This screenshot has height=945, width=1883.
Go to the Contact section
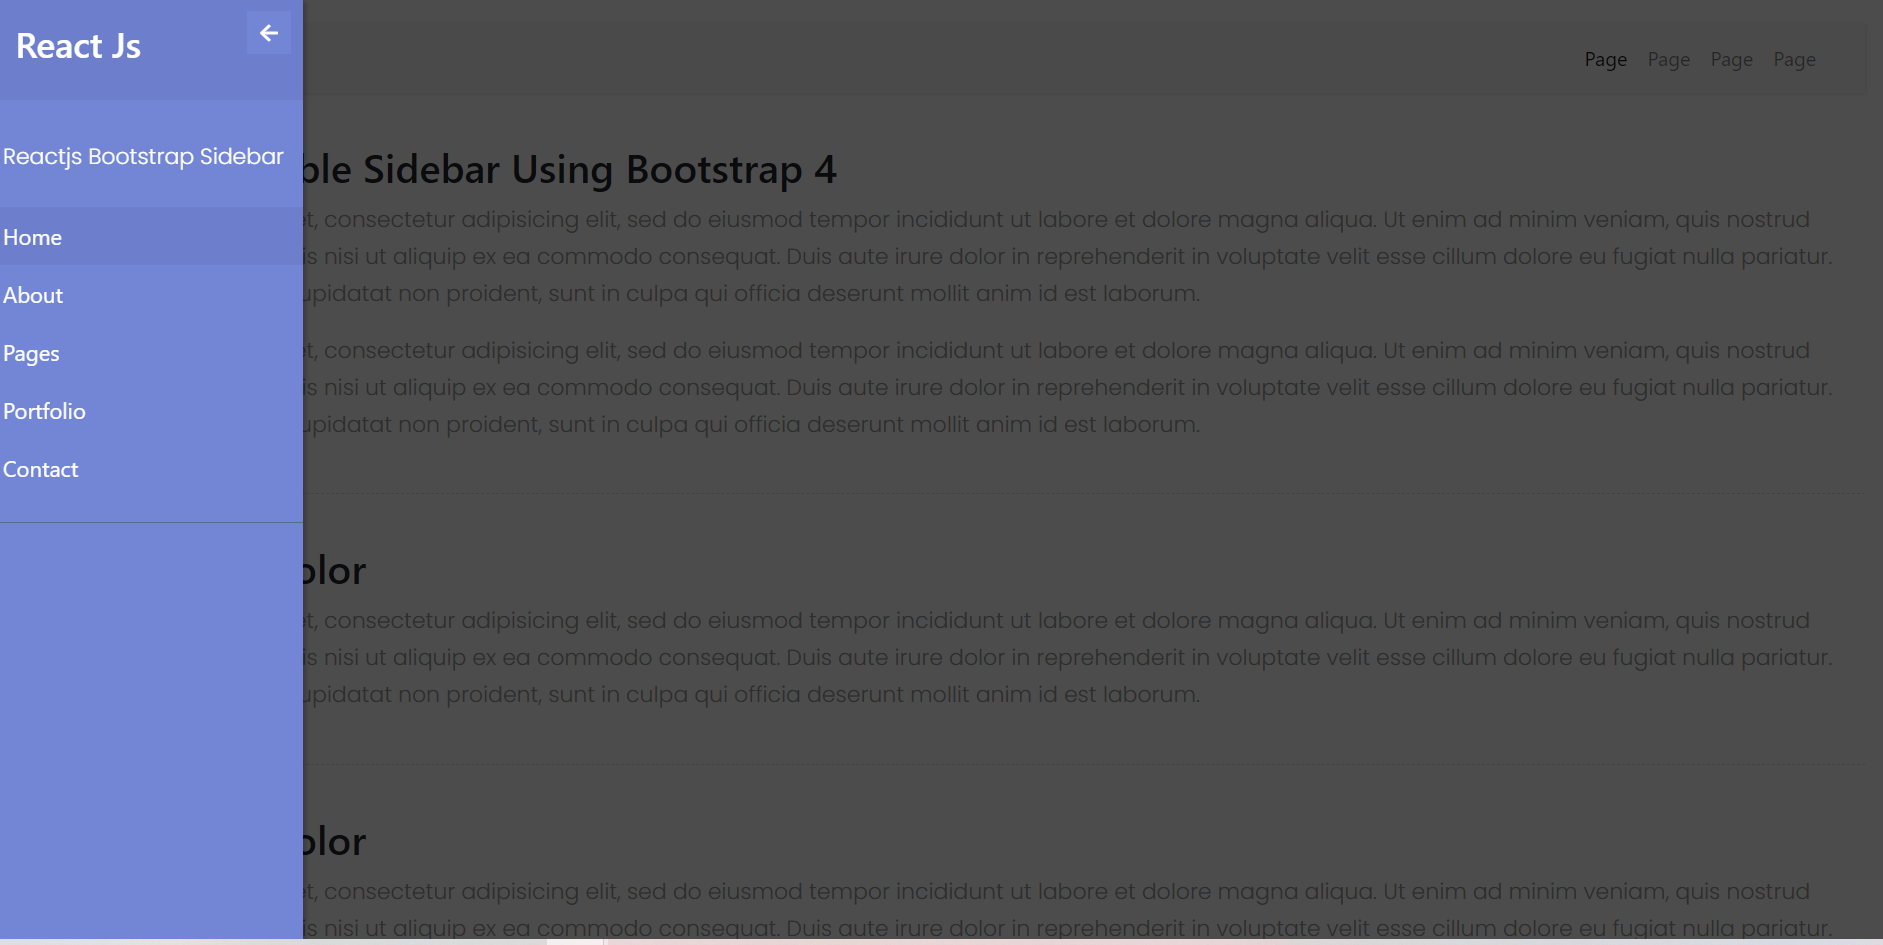pos(40,468)
